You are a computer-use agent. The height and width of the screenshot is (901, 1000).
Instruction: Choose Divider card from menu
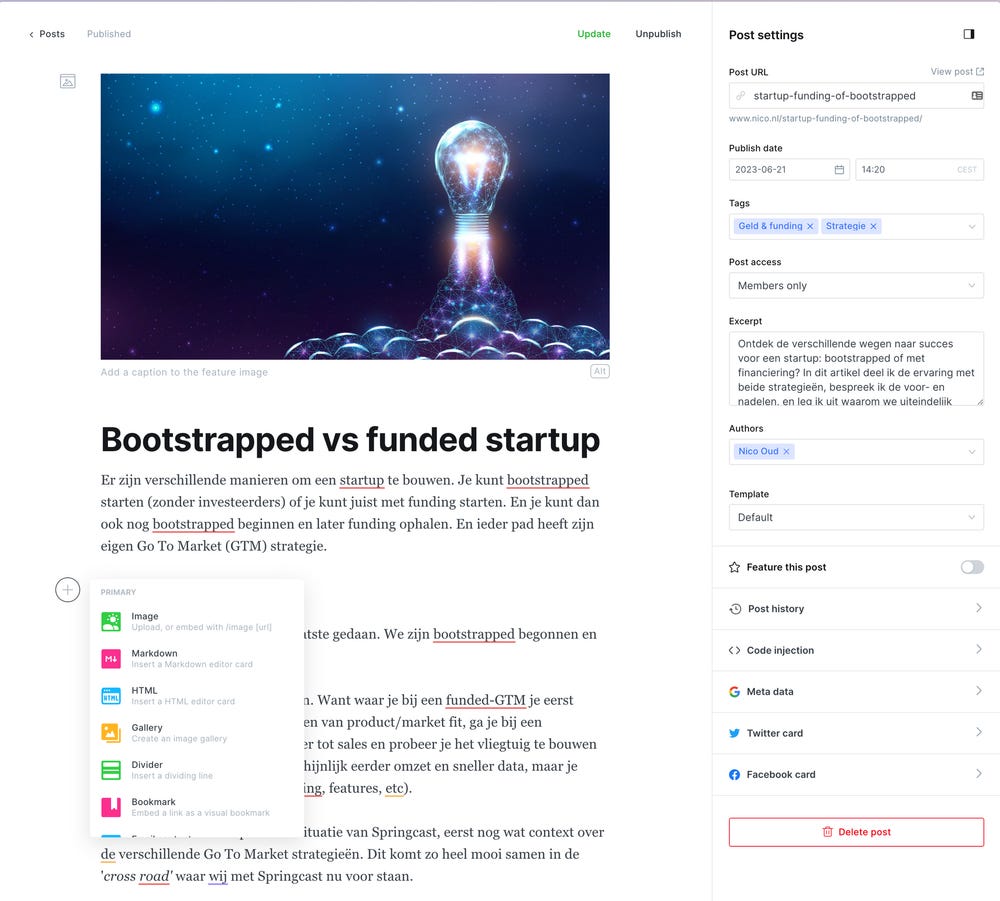point(197,770)
